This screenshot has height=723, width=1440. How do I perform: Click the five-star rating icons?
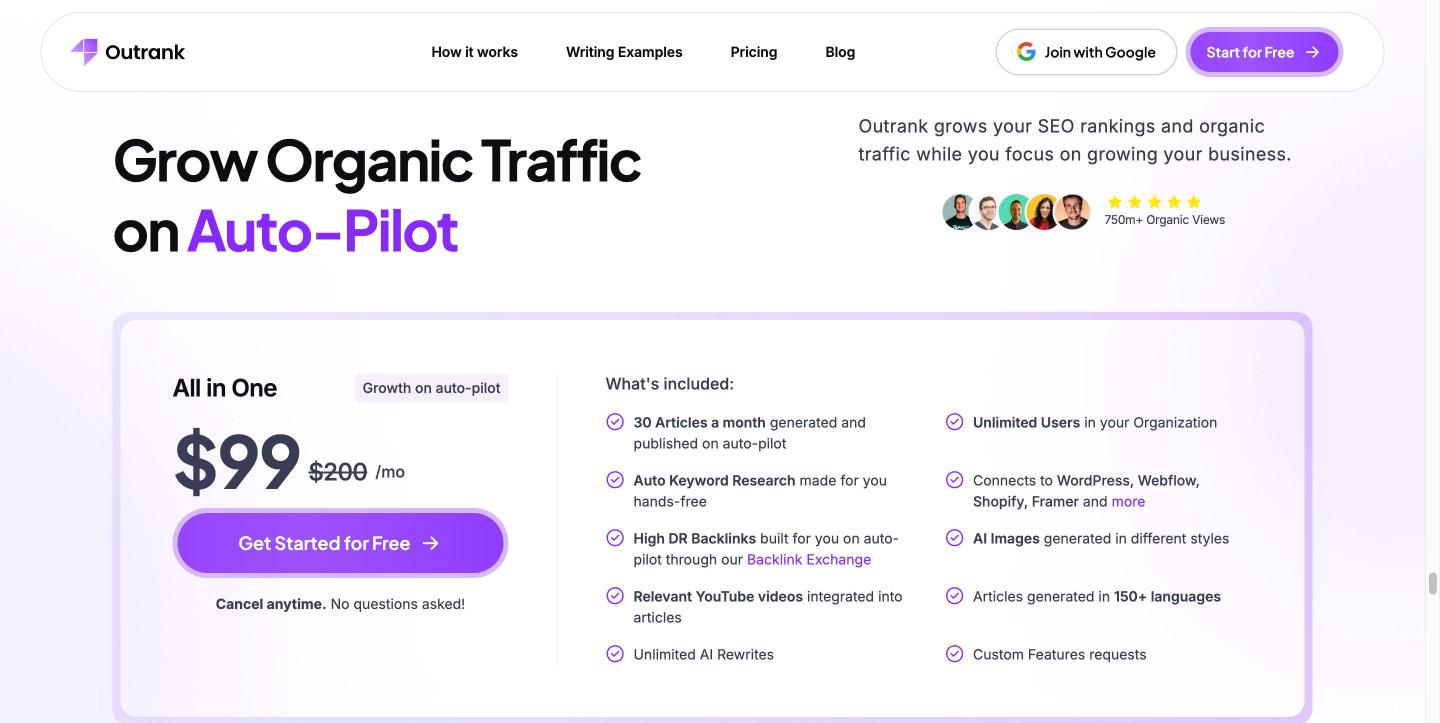pos(1154,202)
